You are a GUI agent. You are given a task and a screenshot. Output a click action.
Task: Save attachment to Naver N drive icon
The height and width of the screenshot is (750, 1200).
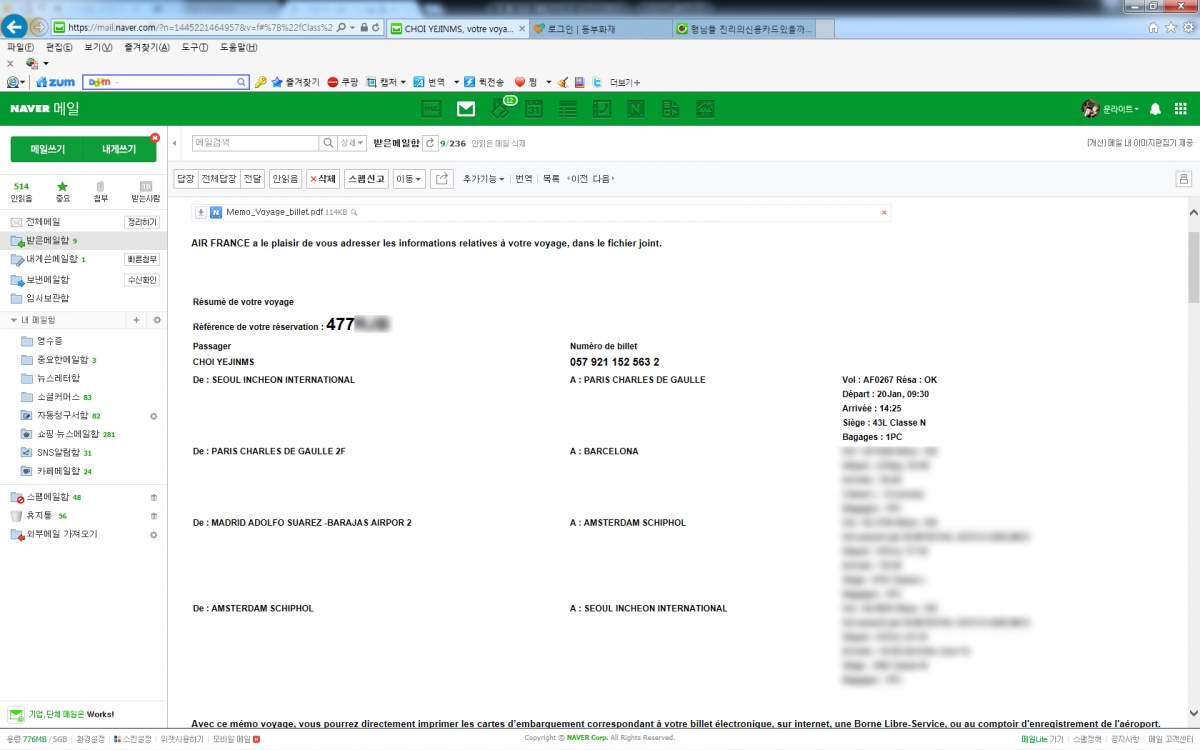coord(216,212)
